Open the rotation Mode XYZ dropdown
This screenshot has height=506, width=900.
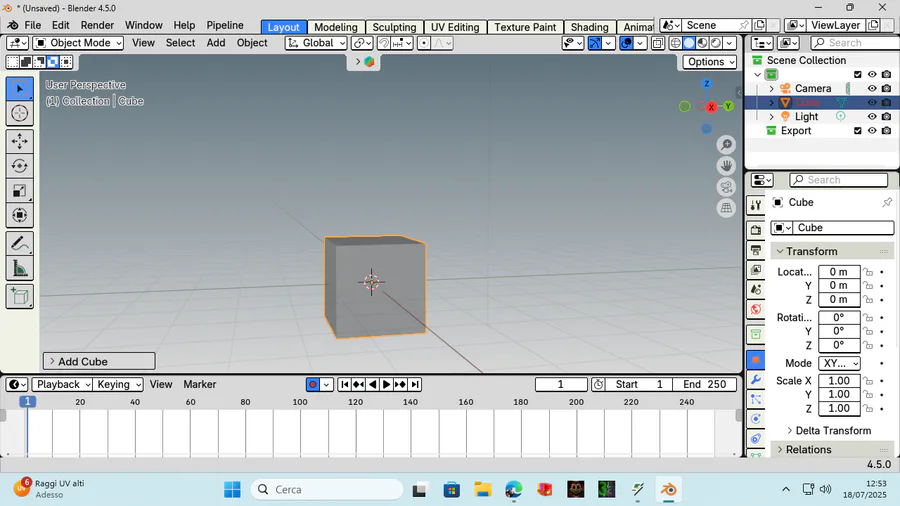(839, 363)
